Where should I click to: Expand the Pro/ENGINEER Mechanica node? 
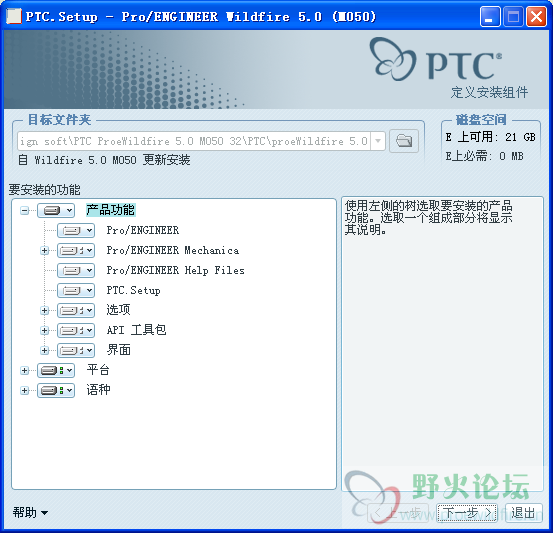click(x=44, y=250)
